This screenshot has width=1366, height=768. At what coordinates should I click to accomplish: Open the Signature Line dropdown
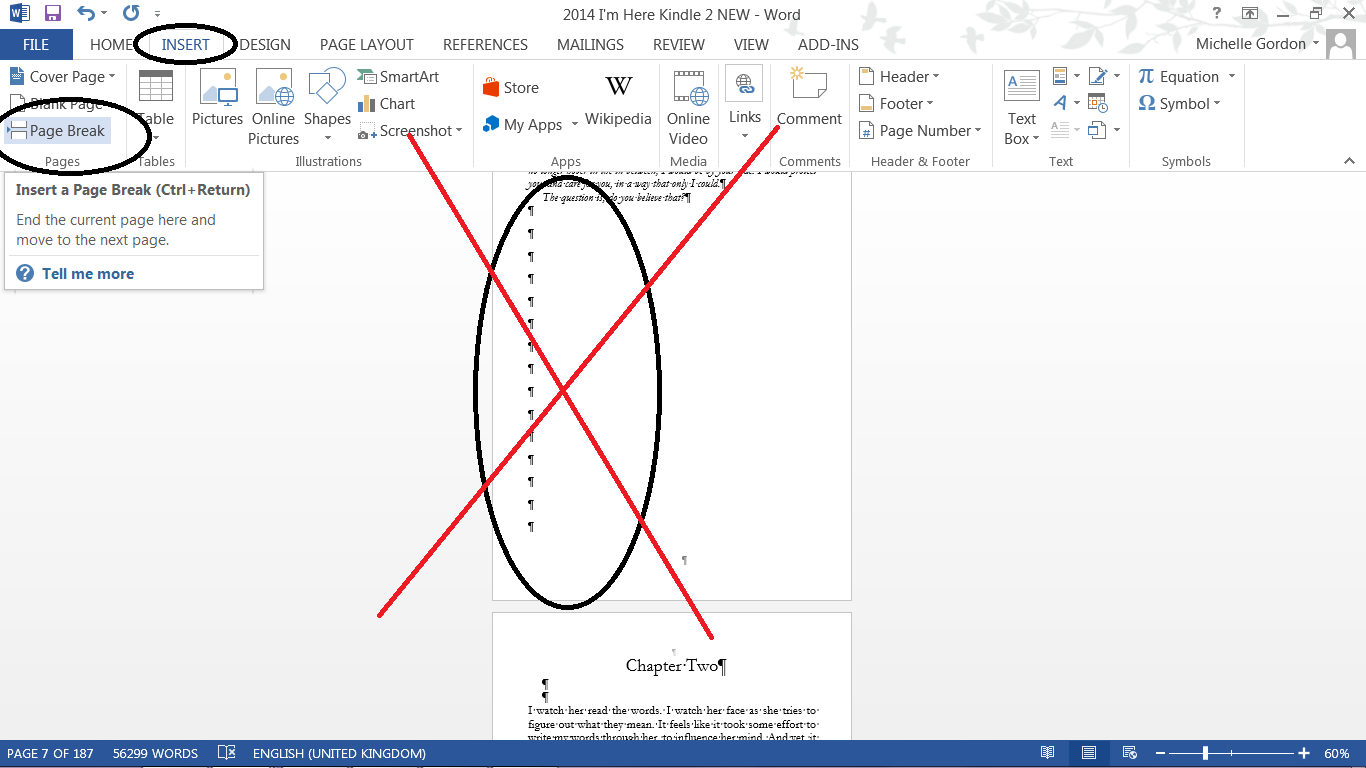(1103, 76)
